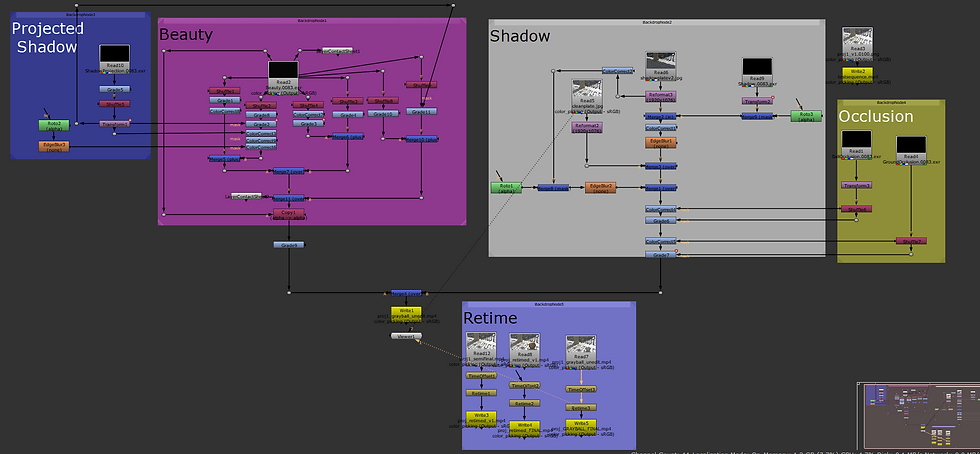The width and height of the screenshot is (980, 454).
Task: Select the Merge9 mask node
Action: (x=758, y=116)
